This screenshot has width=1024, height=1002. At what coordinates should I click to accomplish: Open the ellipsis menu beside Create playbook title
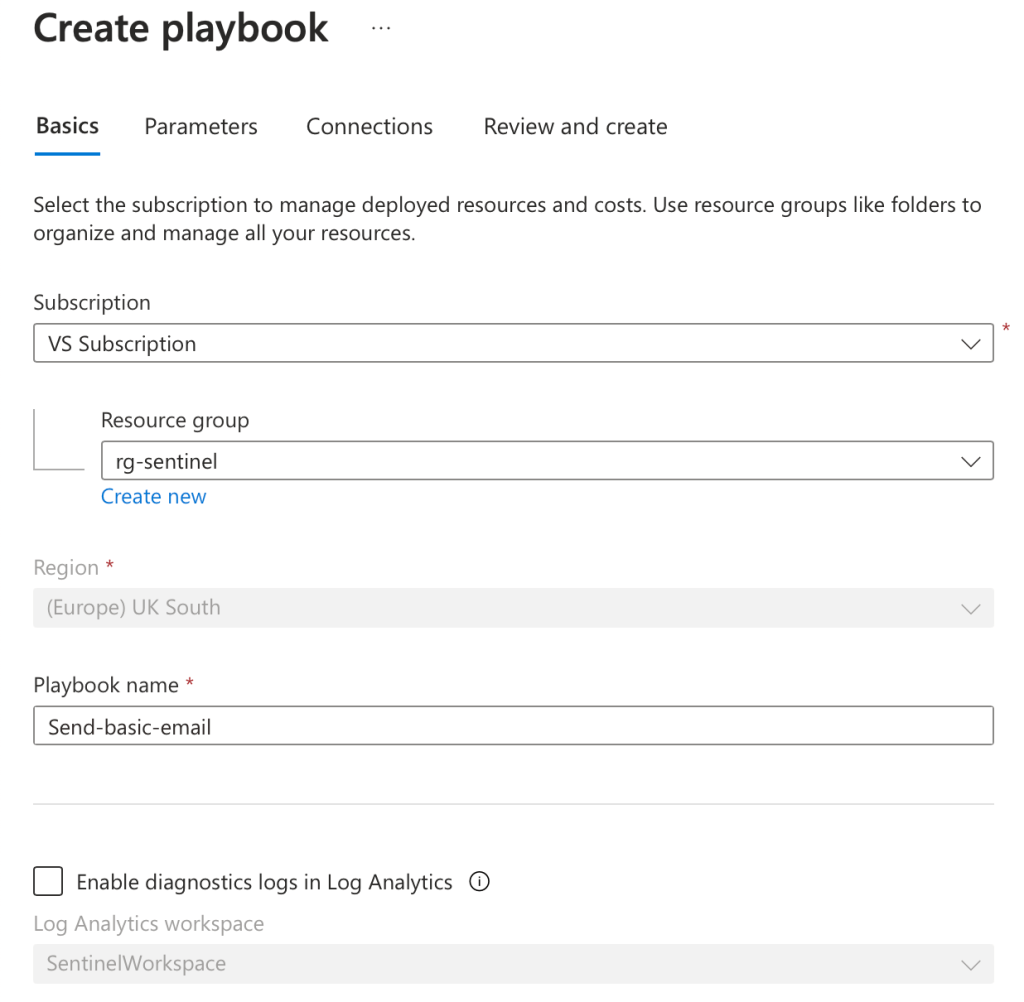pos(381,29)
